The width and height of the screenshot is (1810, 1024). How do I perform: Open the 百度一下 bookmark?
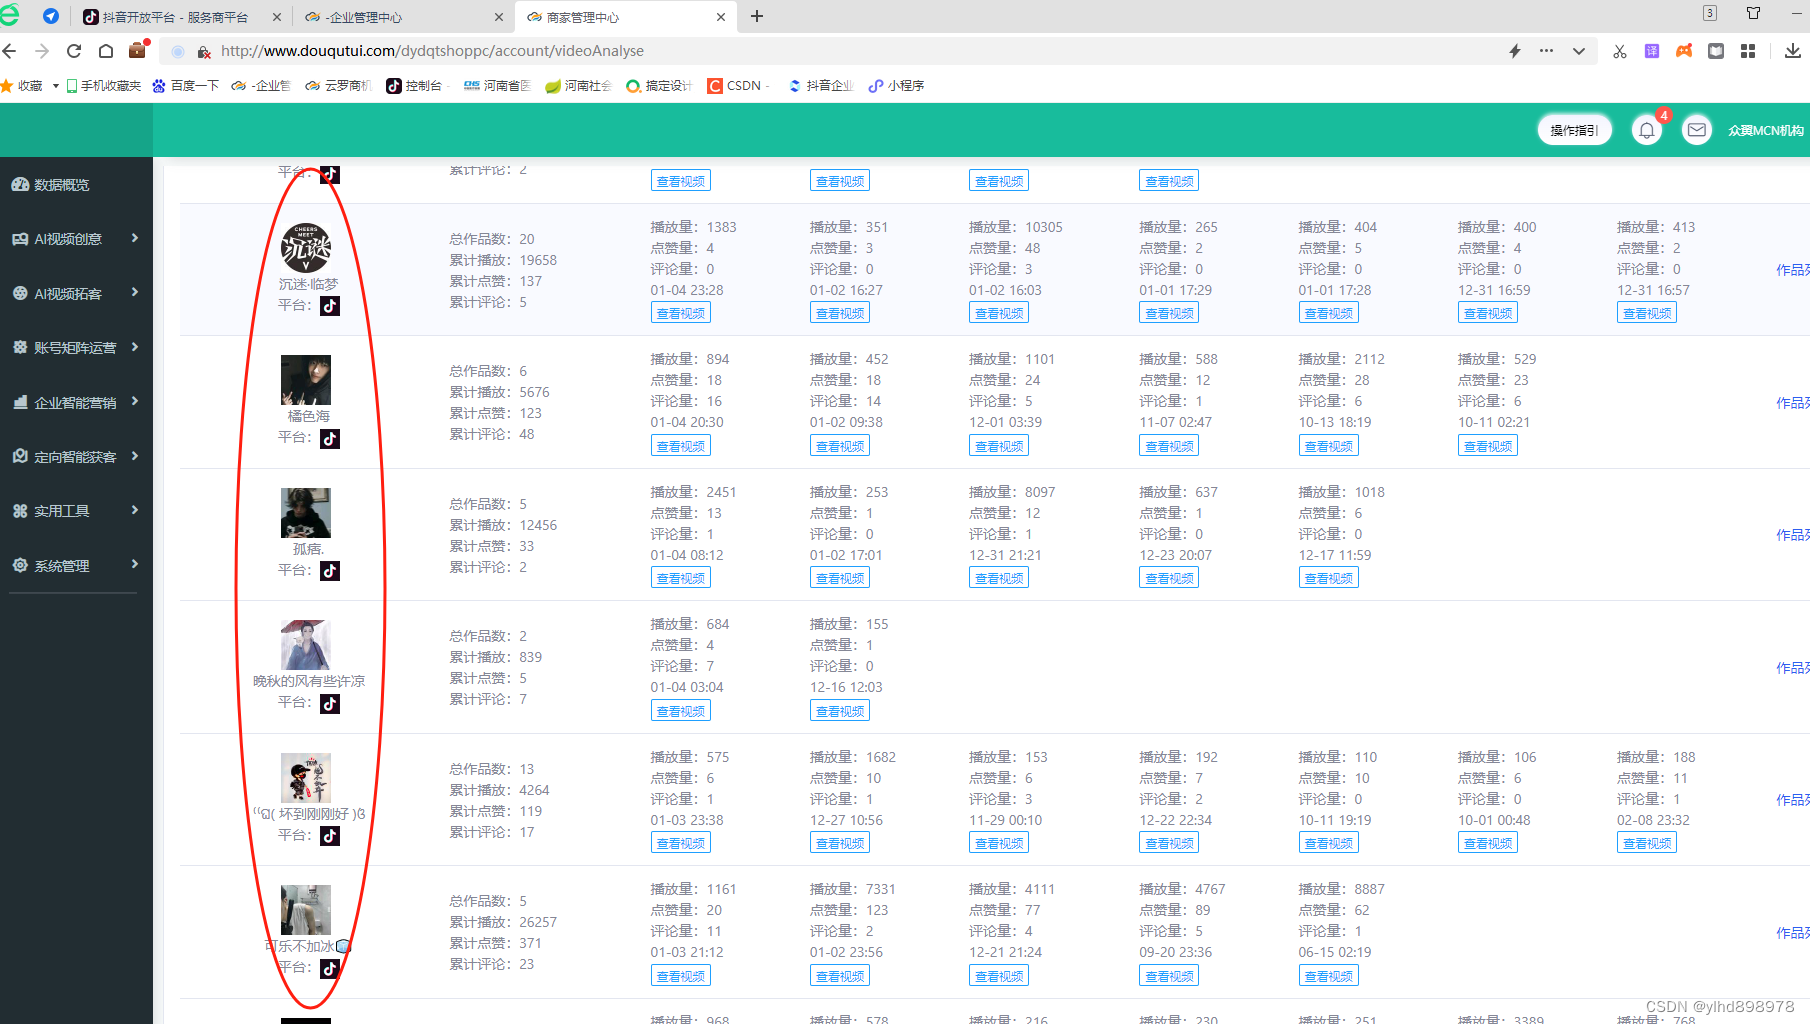pyautogui.click(x=186, y=86)
